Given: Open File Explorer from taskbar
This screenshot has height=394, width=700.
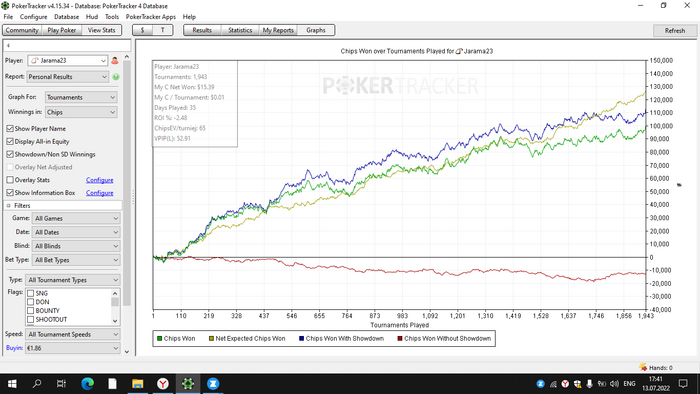Looking at the screenshot, I should click(x=138, y=383).
